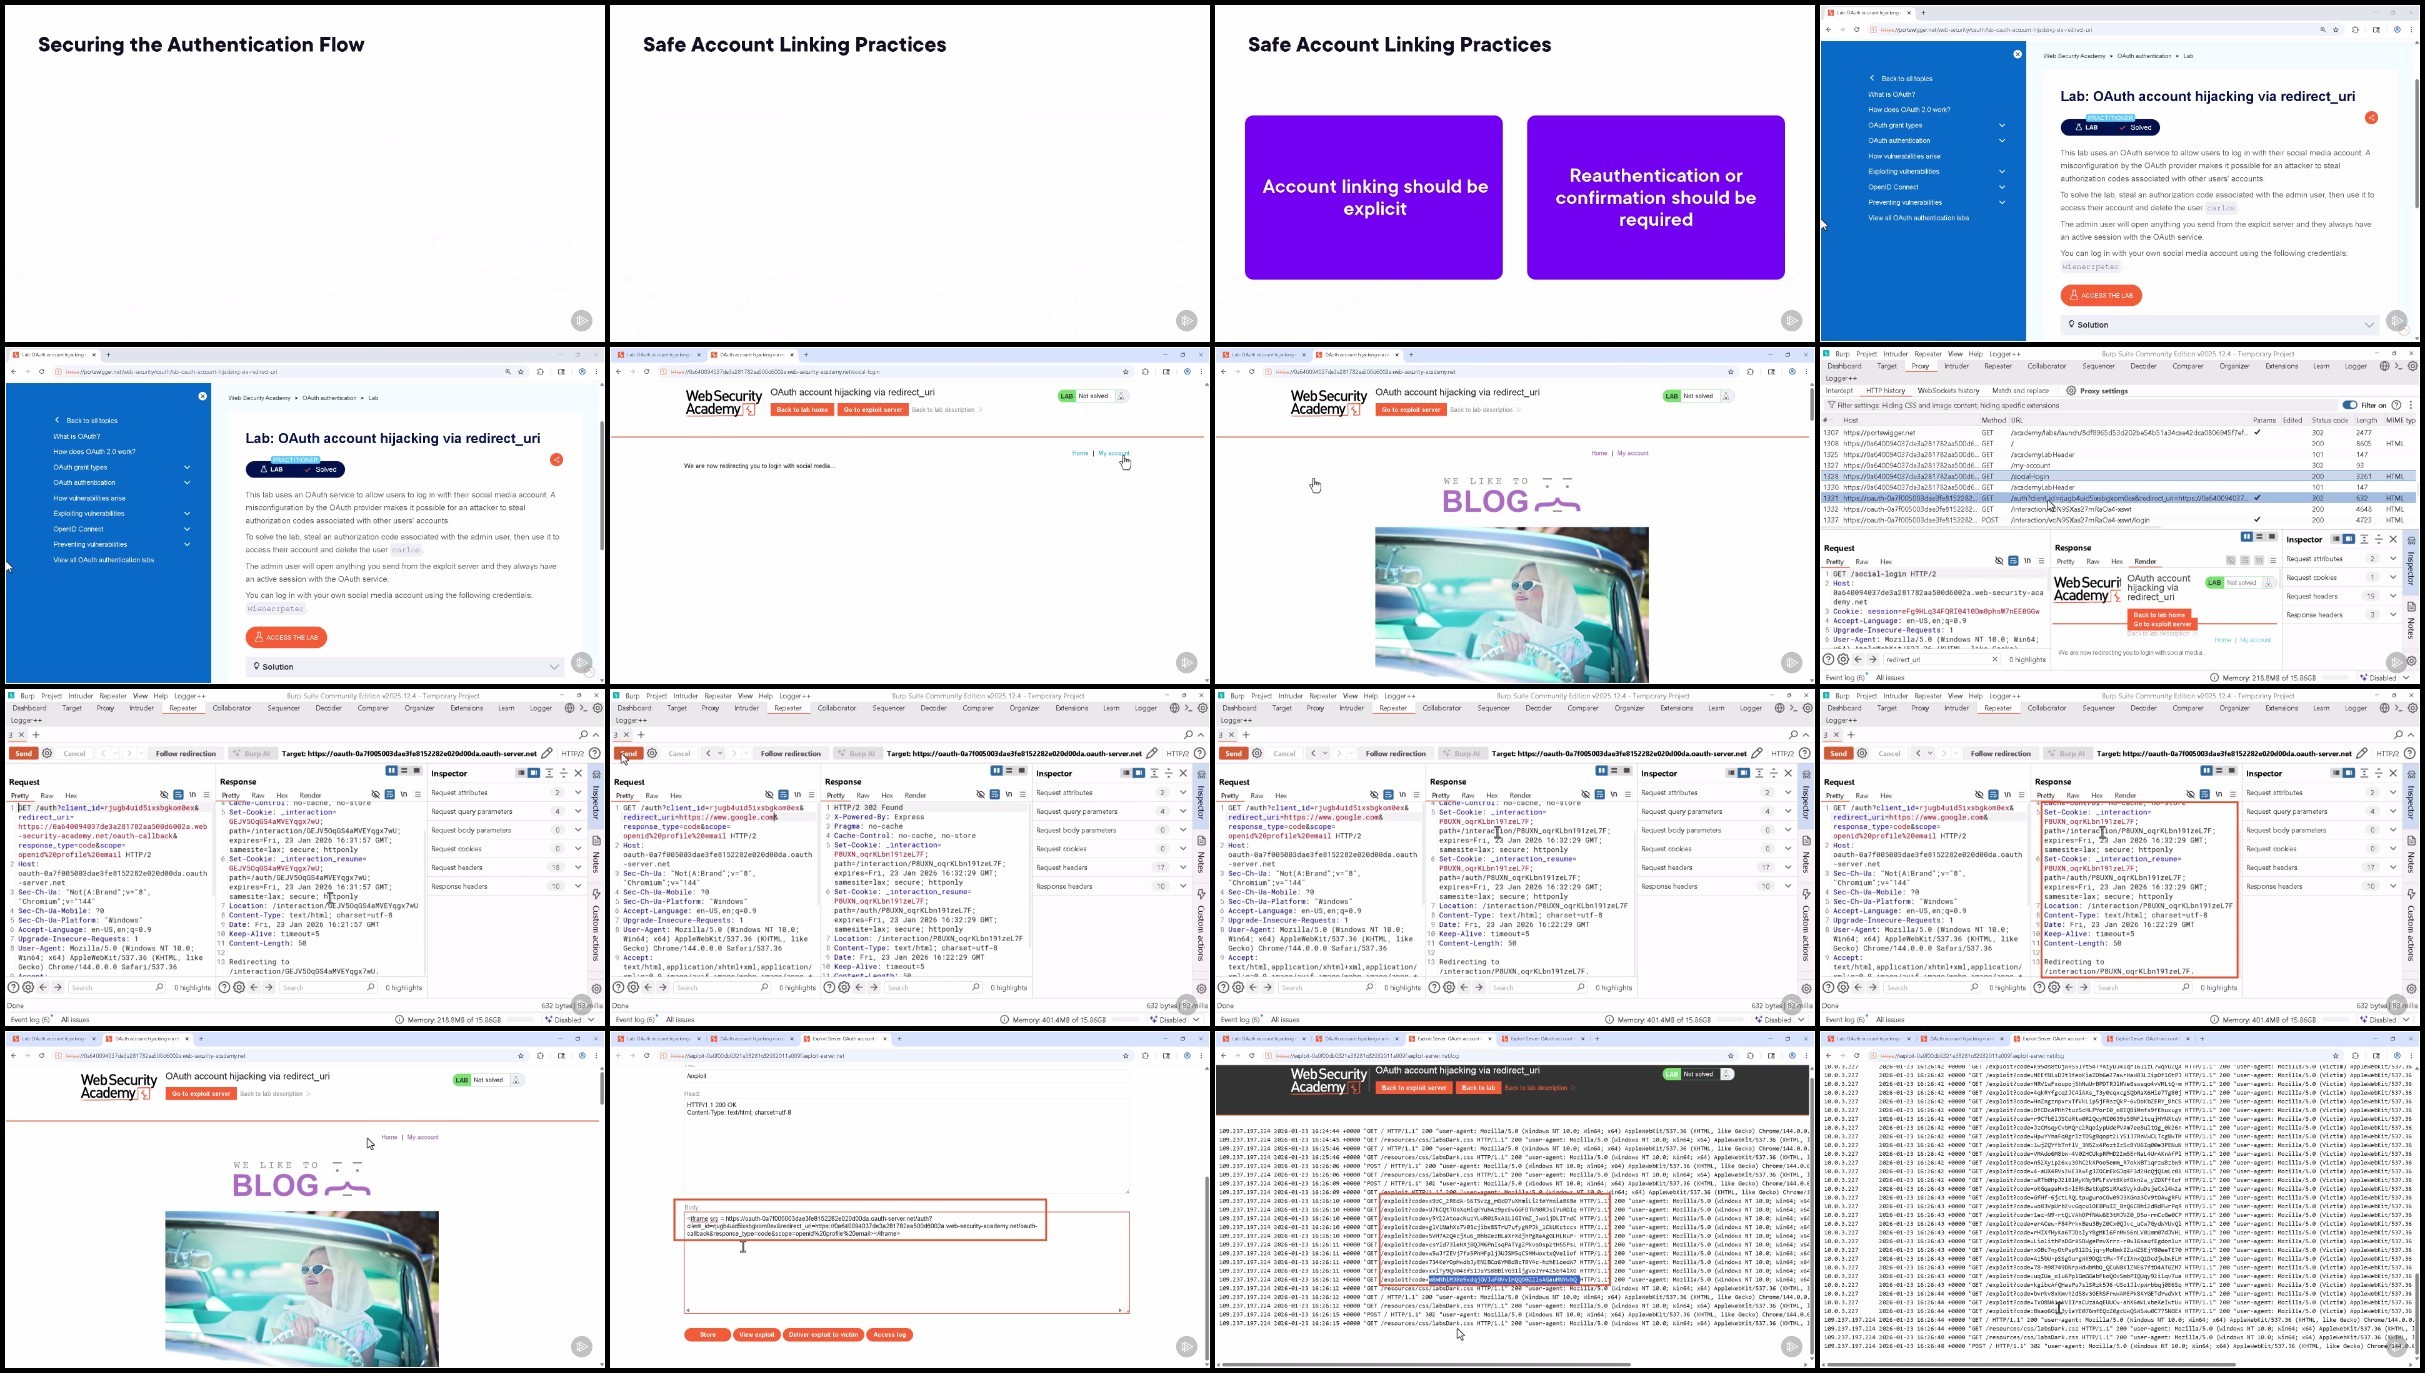Open the Match and replace tab

click(x=2020, y=391)
